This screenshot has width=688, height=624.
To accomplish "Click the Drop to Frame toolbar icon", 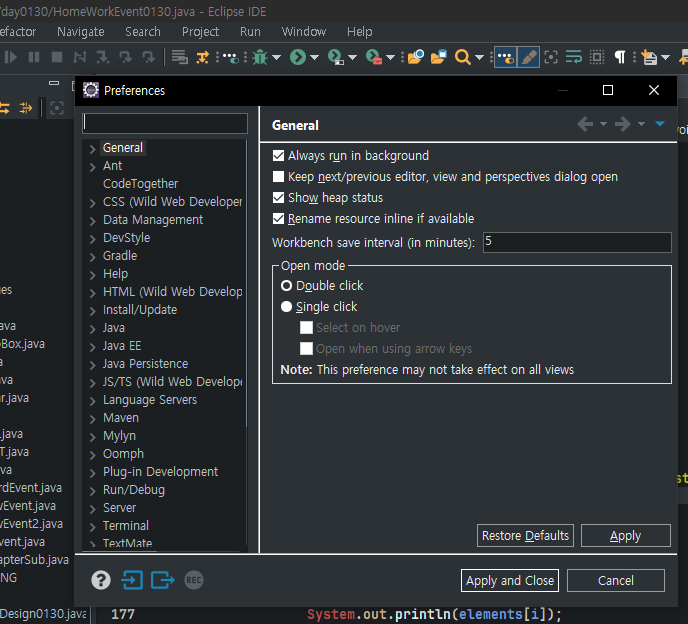I will (x=179, y=57).
